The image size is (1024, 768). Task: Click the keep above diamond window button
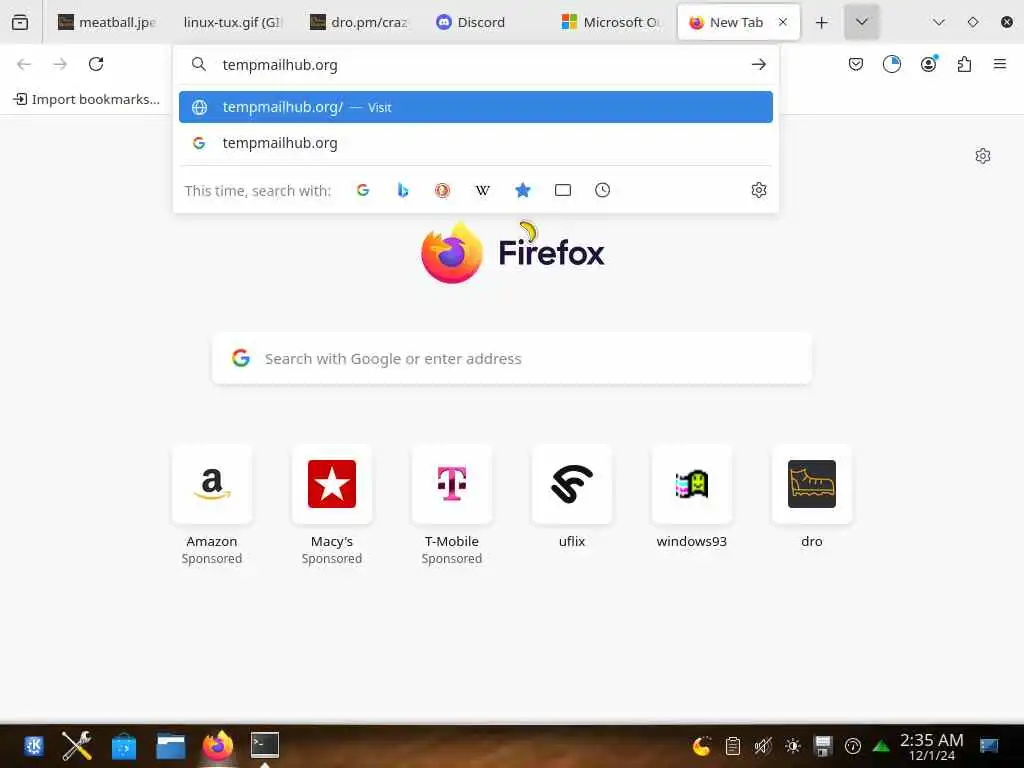click(972, 22)
